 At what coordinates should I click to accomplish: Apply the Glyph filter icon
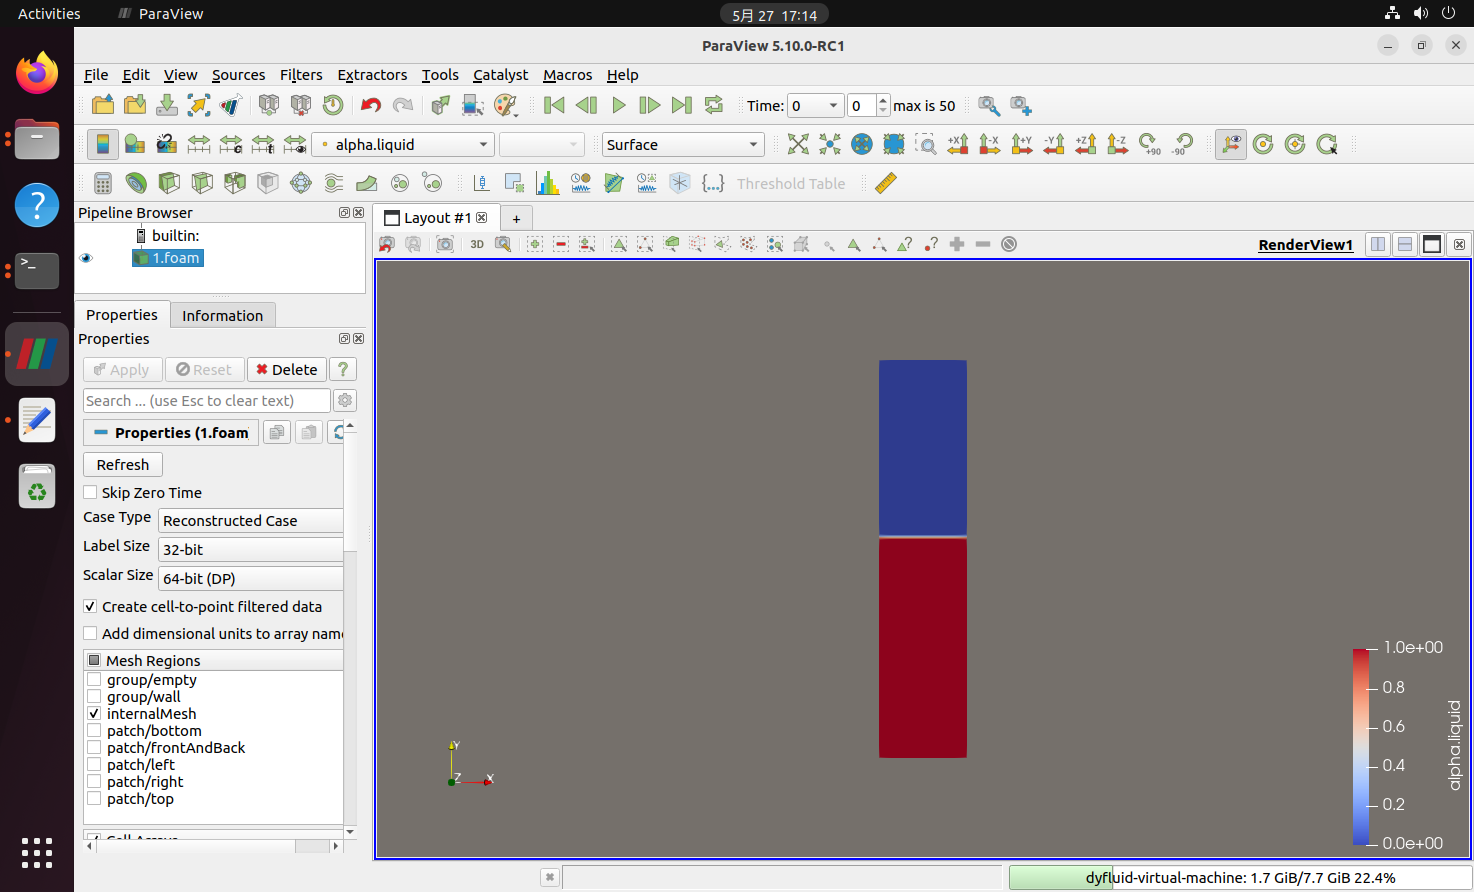point(301,183)
